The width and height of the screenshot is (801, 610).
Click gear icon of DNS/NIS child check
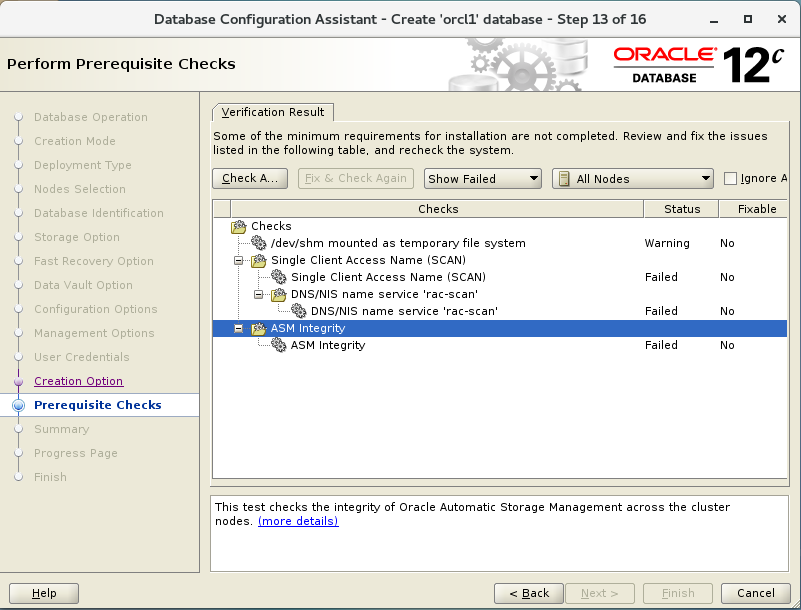click(x=298, y=311)
